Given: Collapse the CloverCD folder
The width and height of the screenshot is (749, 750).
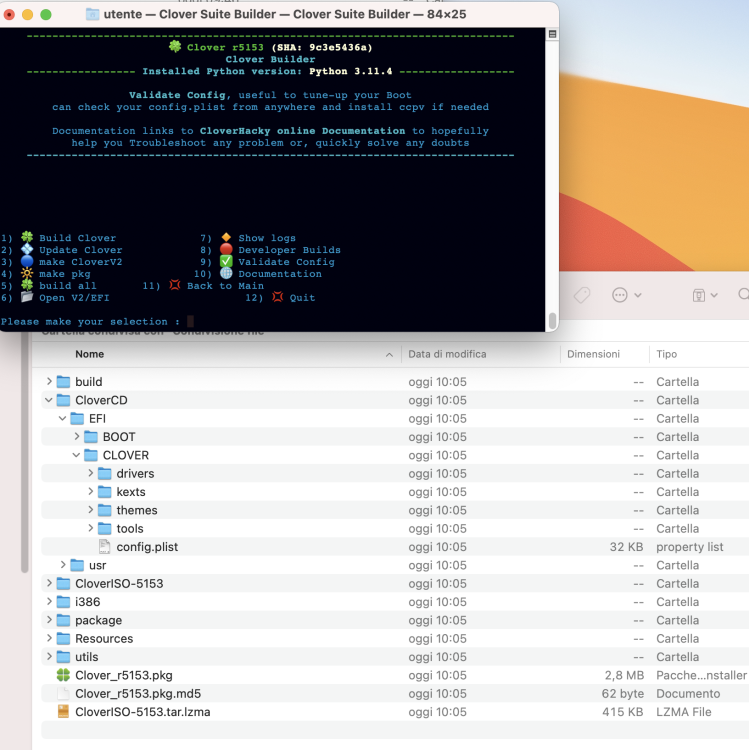Looking at the screenshot, I should coord(49,400).
